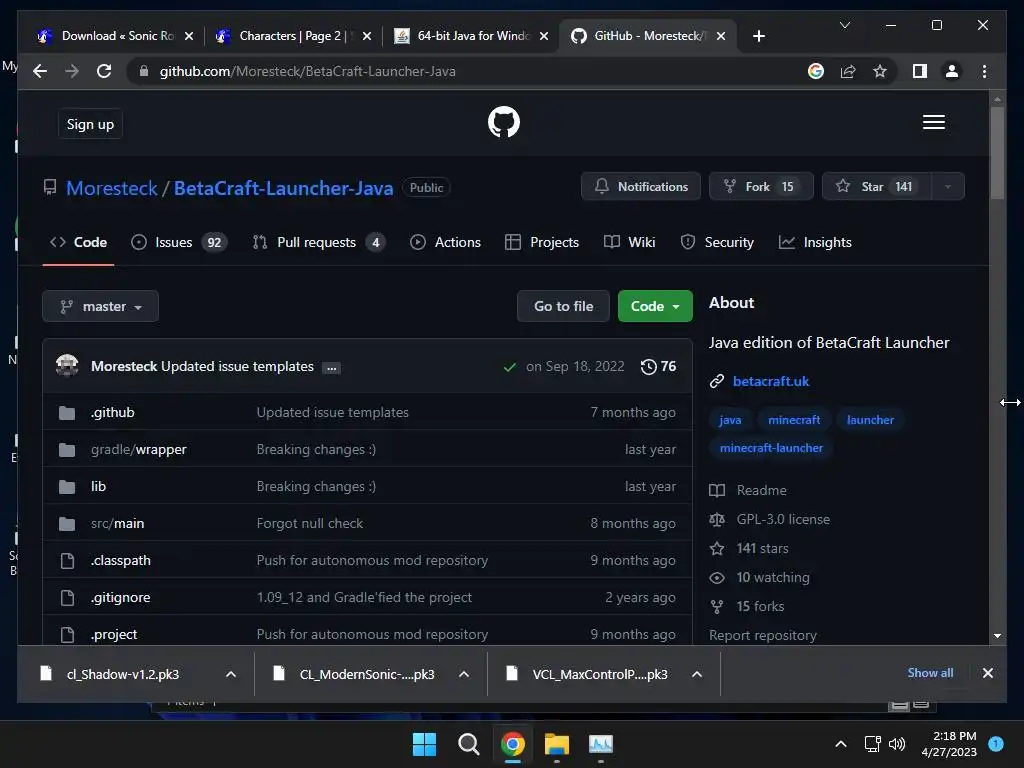Screen dimensions: 1024x768
Task: Reload the GitHub page
Action: pyautogui.click(x=104, y=71)
